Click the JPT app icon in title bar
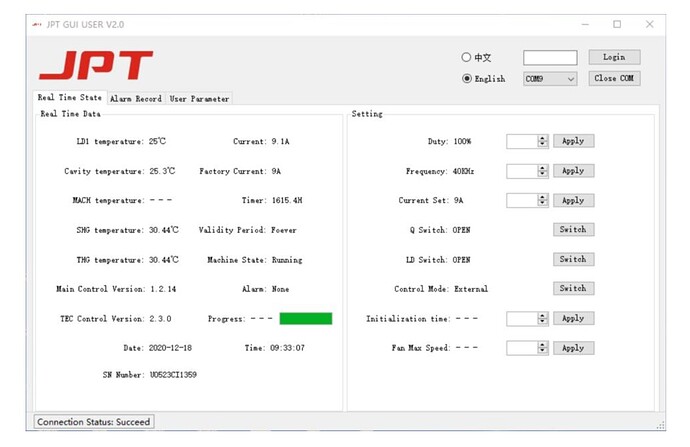Screen dimensions: 690x447 (37, 25)
